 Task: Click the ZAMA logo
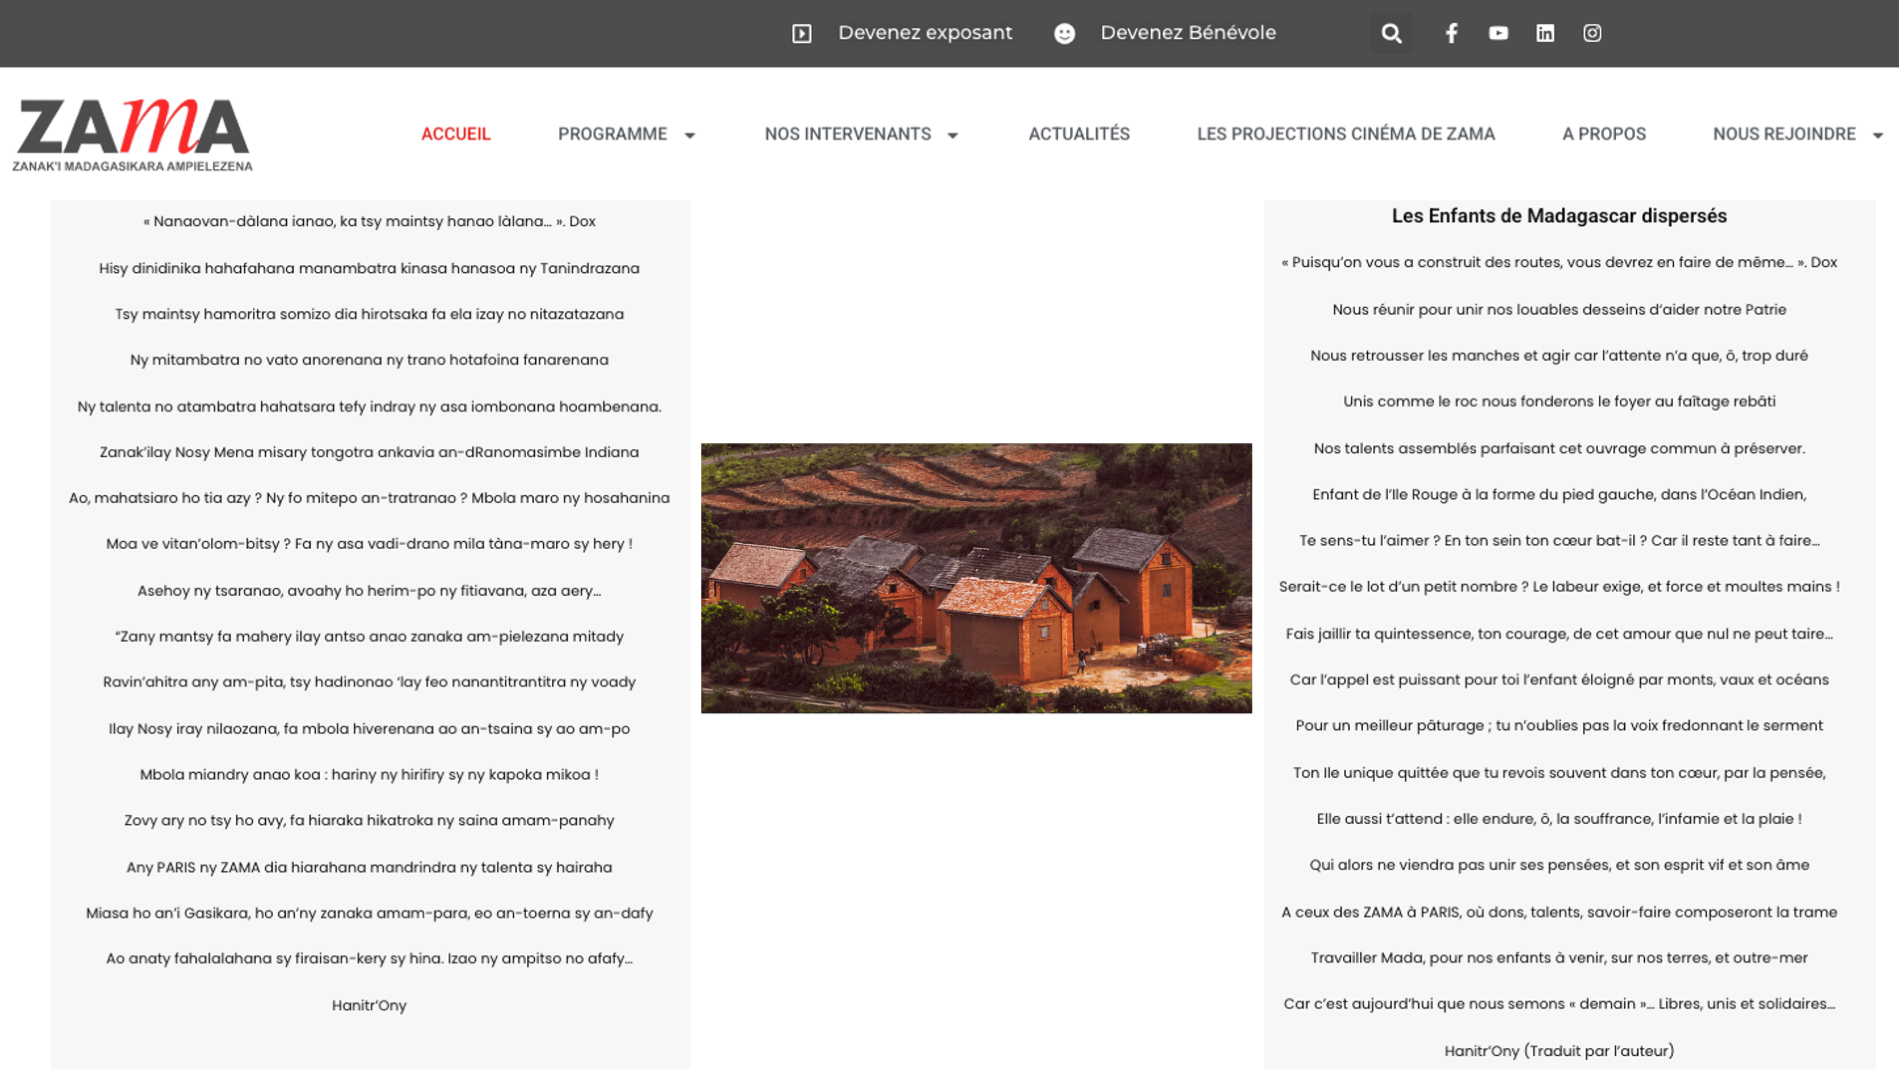pos(132,134)
